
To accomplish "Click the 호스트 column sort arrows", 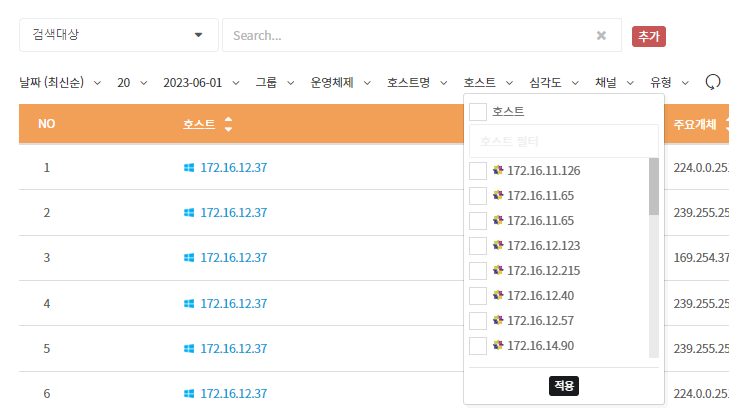I will (228, 124).
